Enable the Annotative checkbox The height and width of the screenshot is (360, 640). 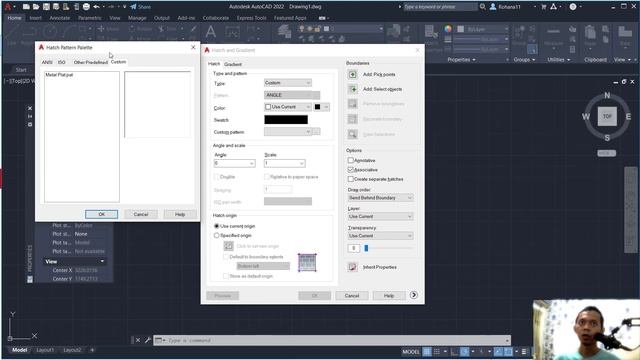click(x=351, y=160)
